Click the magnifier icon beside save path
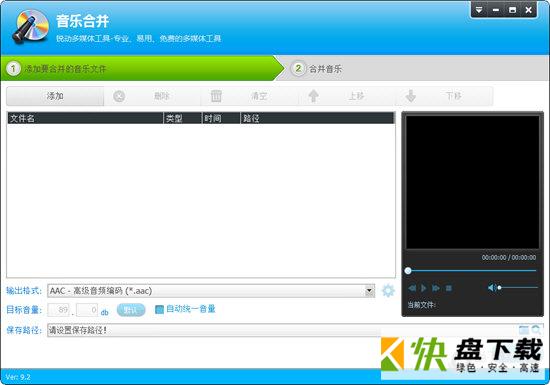Viewport: 550px width, 385px height. pyautogui.click(x=536, y=330)
